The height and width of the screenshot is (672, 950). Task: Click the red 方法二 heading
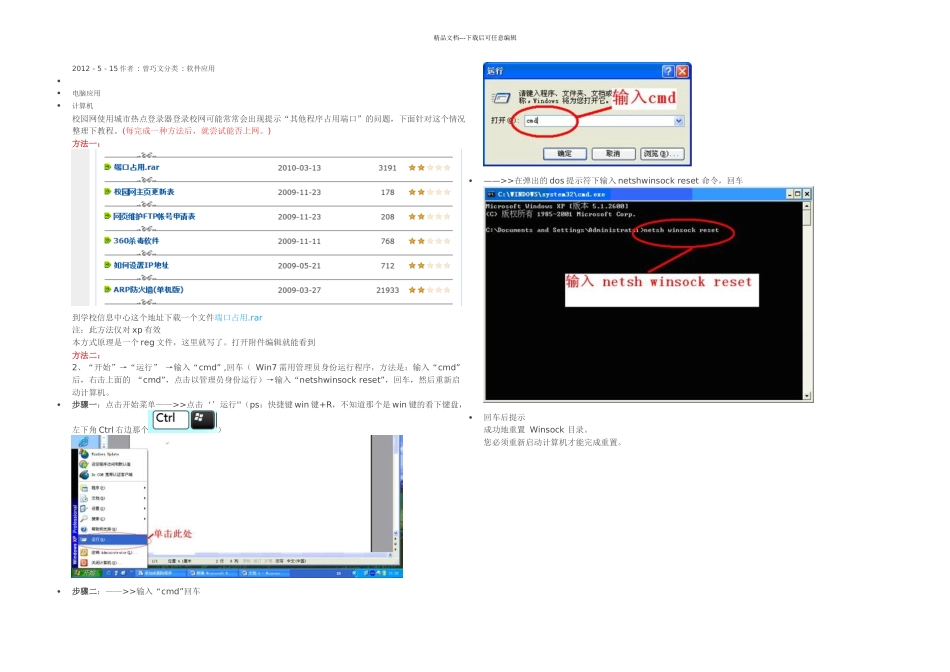[86, 356]
